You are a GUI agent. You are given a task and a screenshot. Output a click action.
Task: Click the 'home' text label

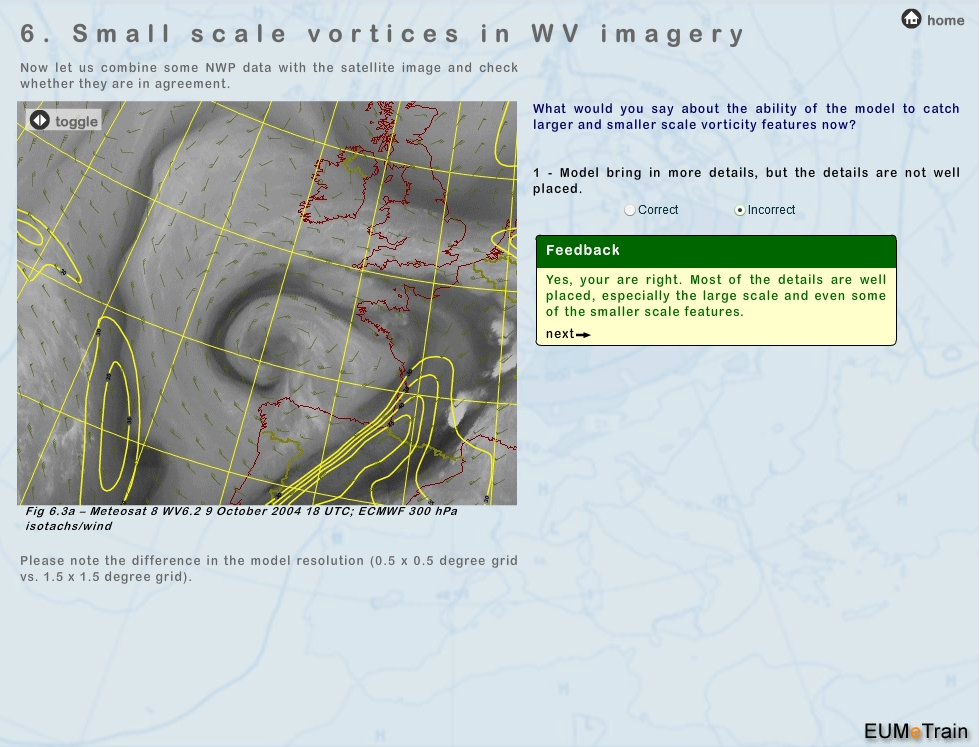[x=945, y=20]
